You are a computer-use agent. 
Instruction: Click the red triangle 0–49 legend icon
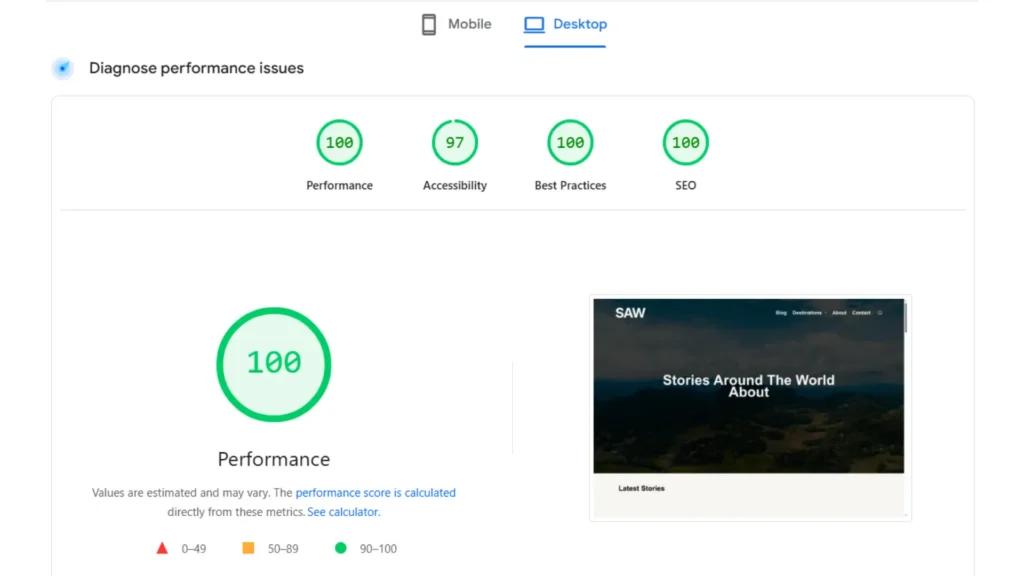click(162, 548)
